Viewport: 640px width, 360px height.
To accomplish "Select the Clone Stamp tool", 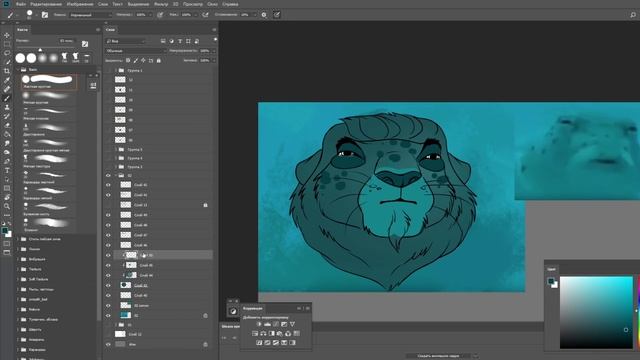I will pos(7,107).
